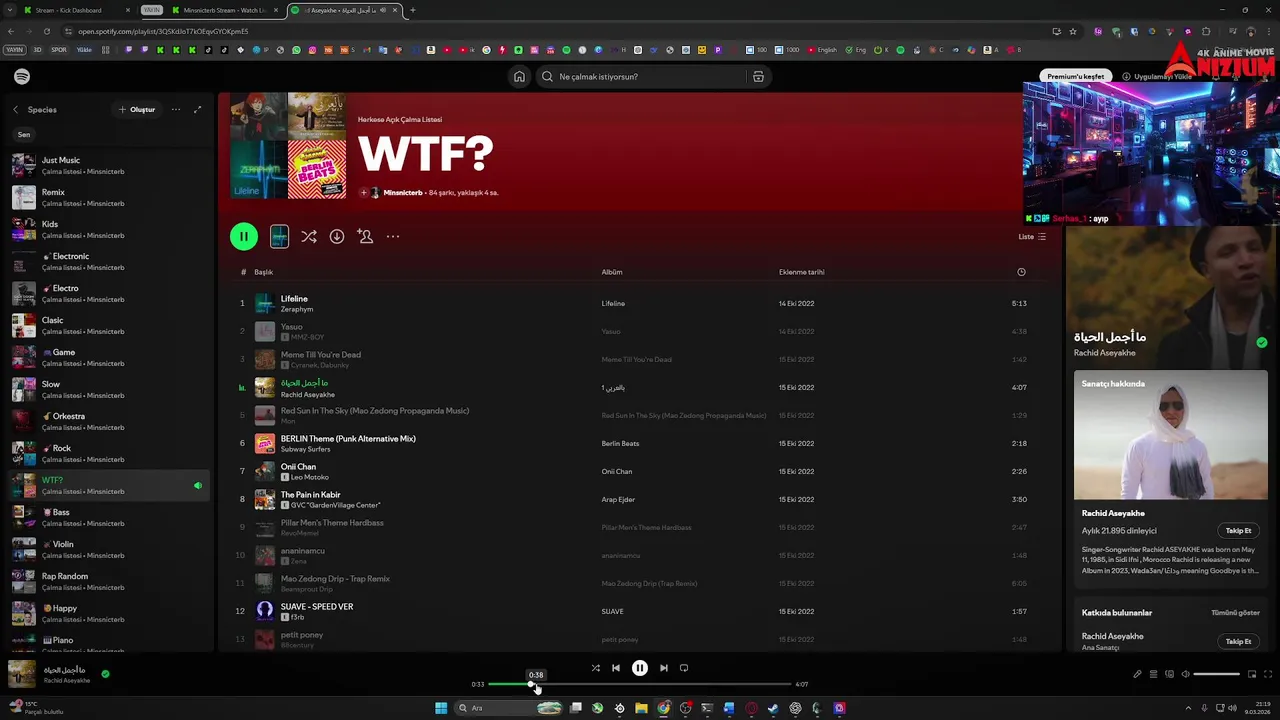
Task: Open the Spotify home page icon
Action: coord(519,76)
